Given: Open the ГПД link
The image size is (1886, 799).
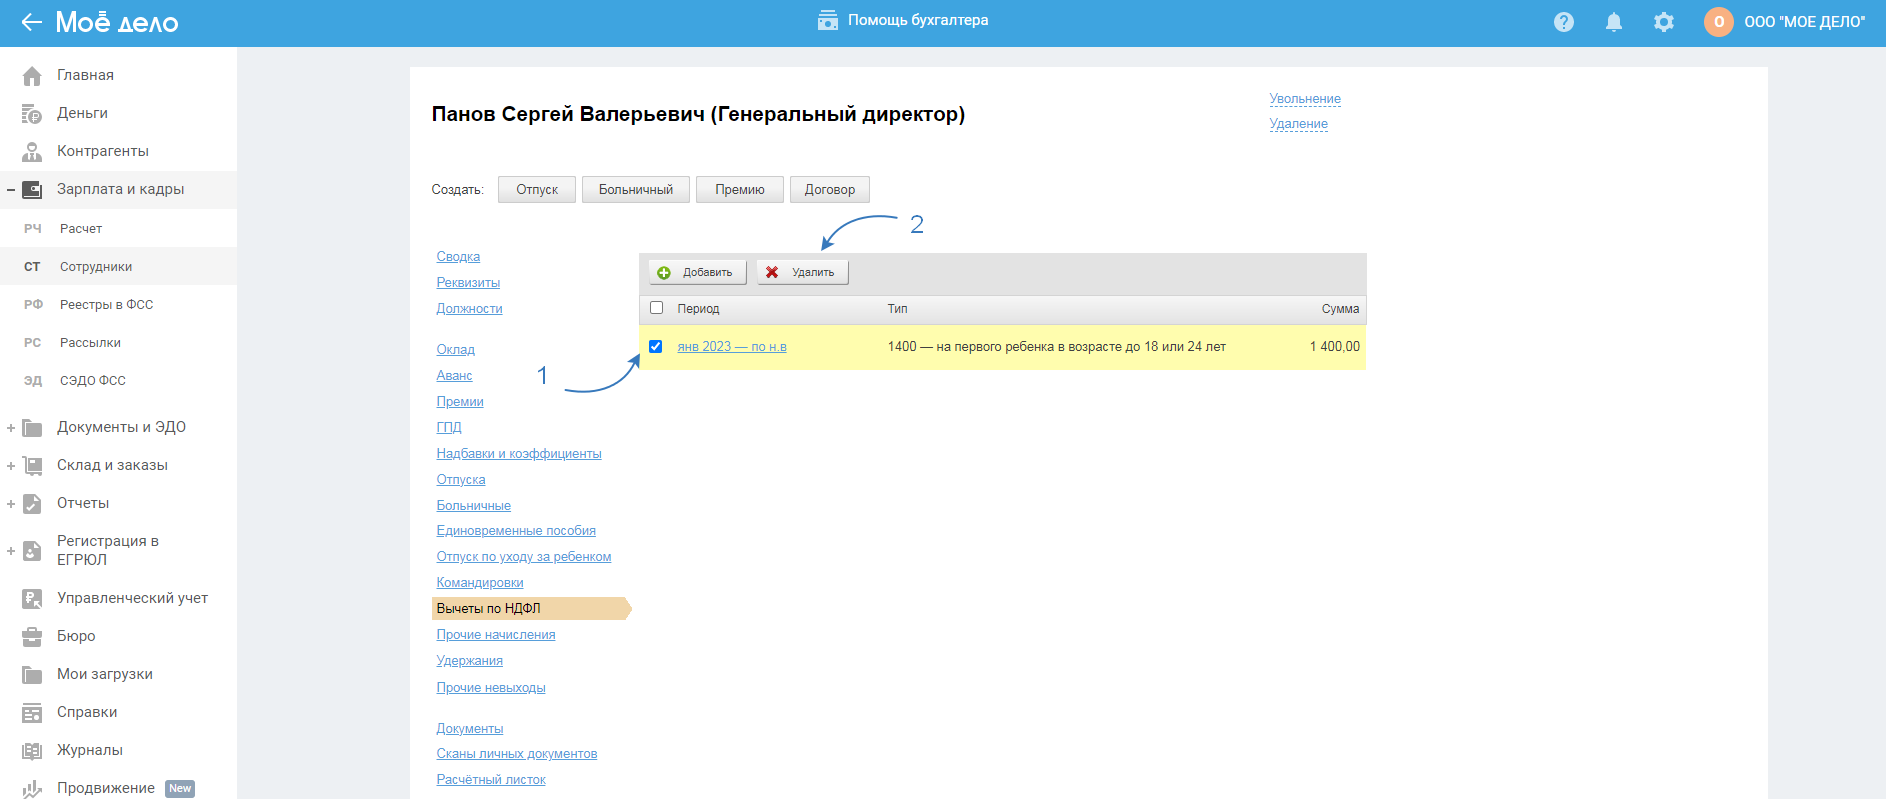Looking at the screenshot, I should click(x=449, y=428).
